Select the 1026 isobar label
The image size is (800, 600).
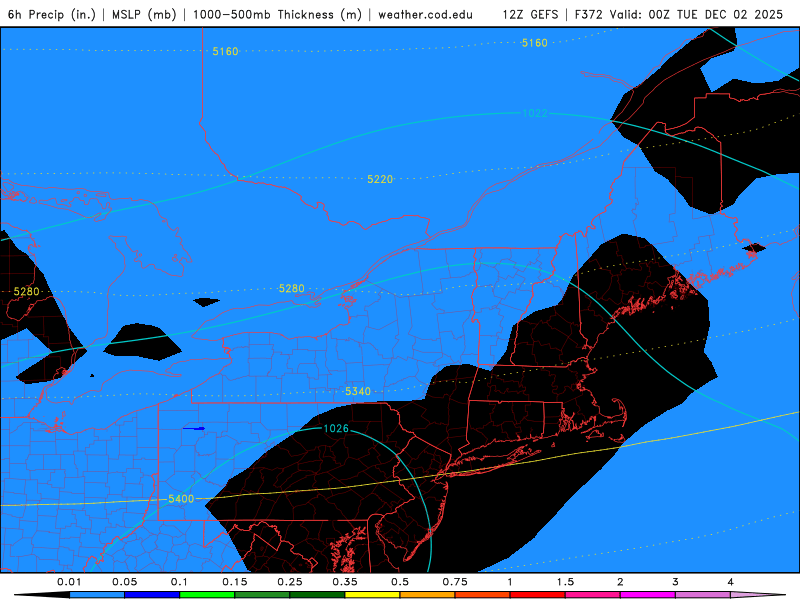click(336, 429)
